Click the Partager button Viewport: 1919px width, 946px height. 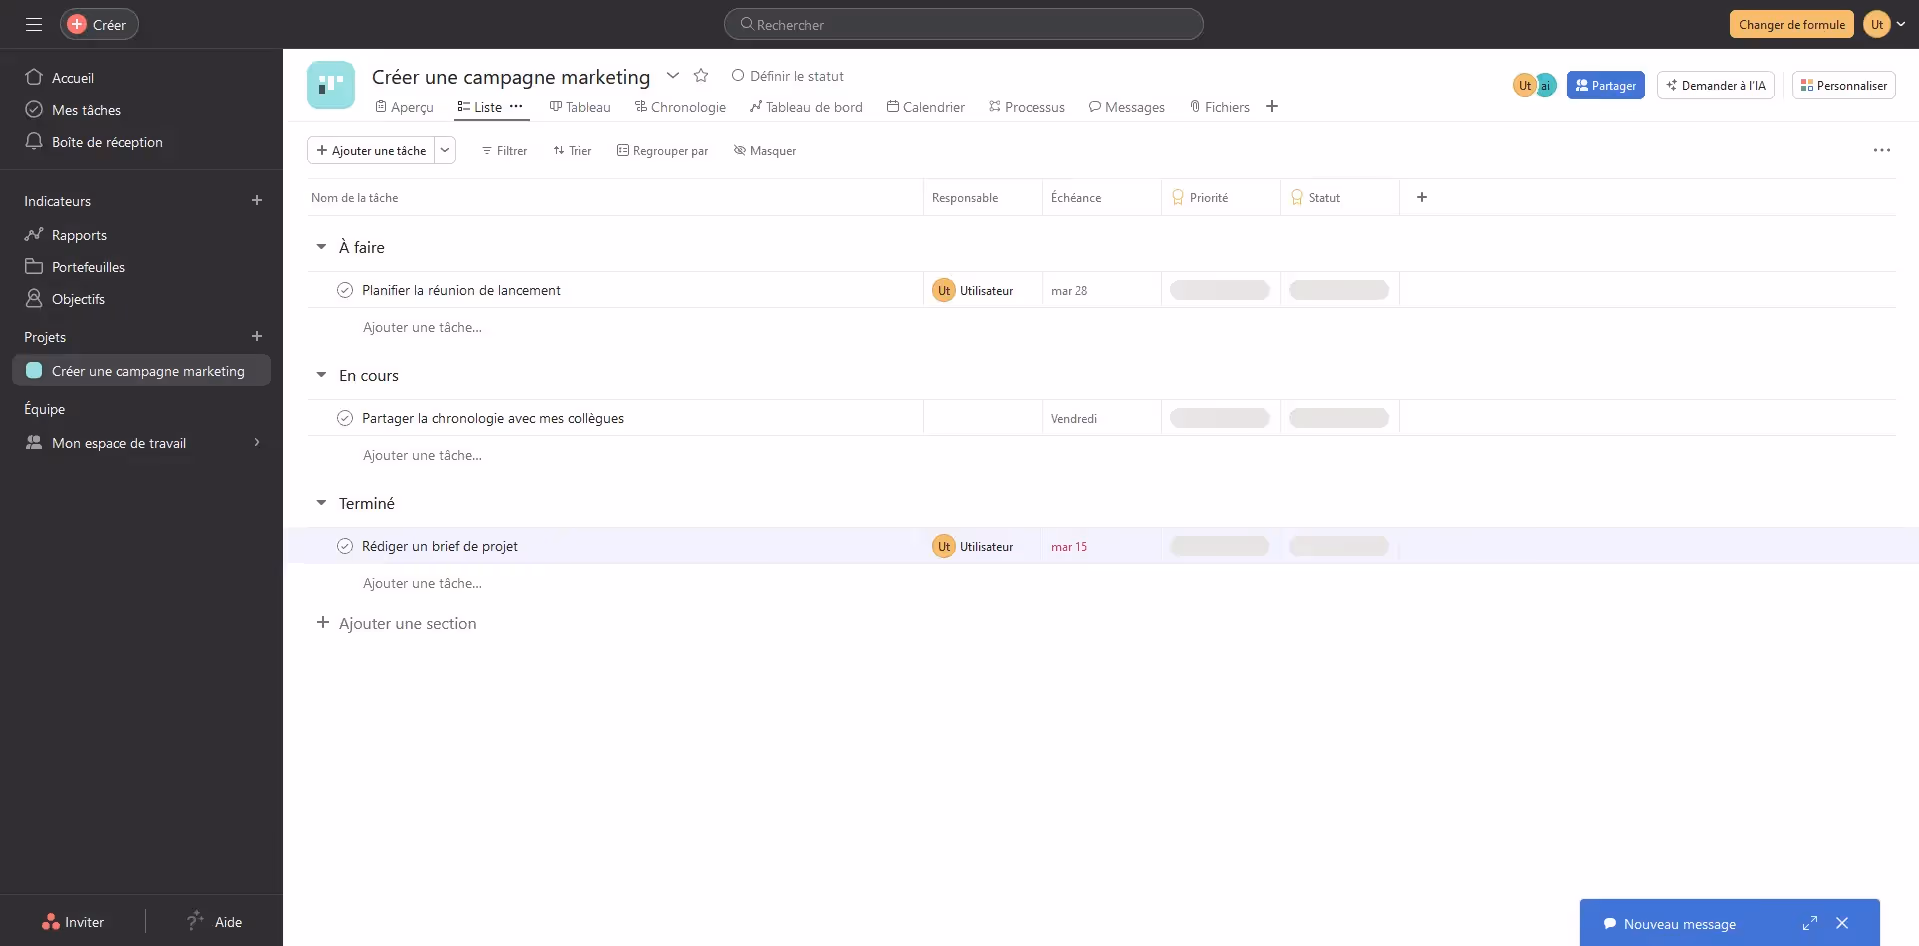click(1605, 85)
